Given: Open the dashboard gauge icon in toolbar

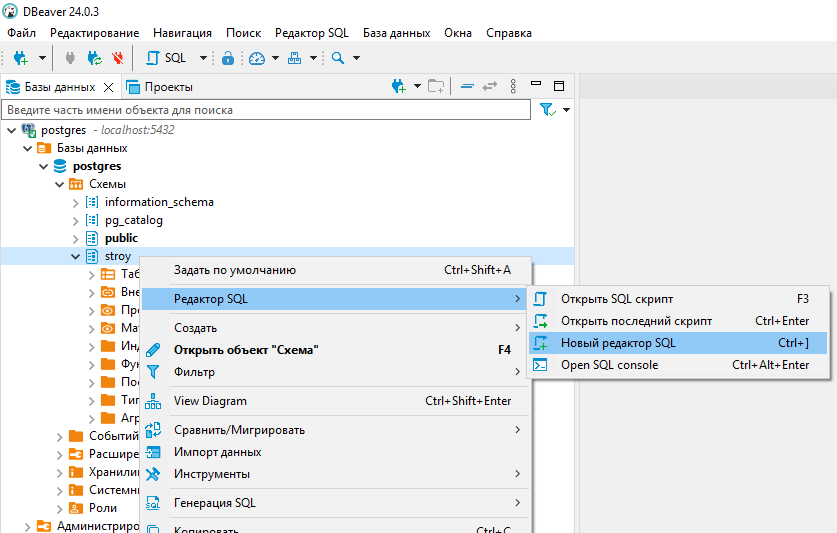Looking at the screenshot, I should point(257,58).
